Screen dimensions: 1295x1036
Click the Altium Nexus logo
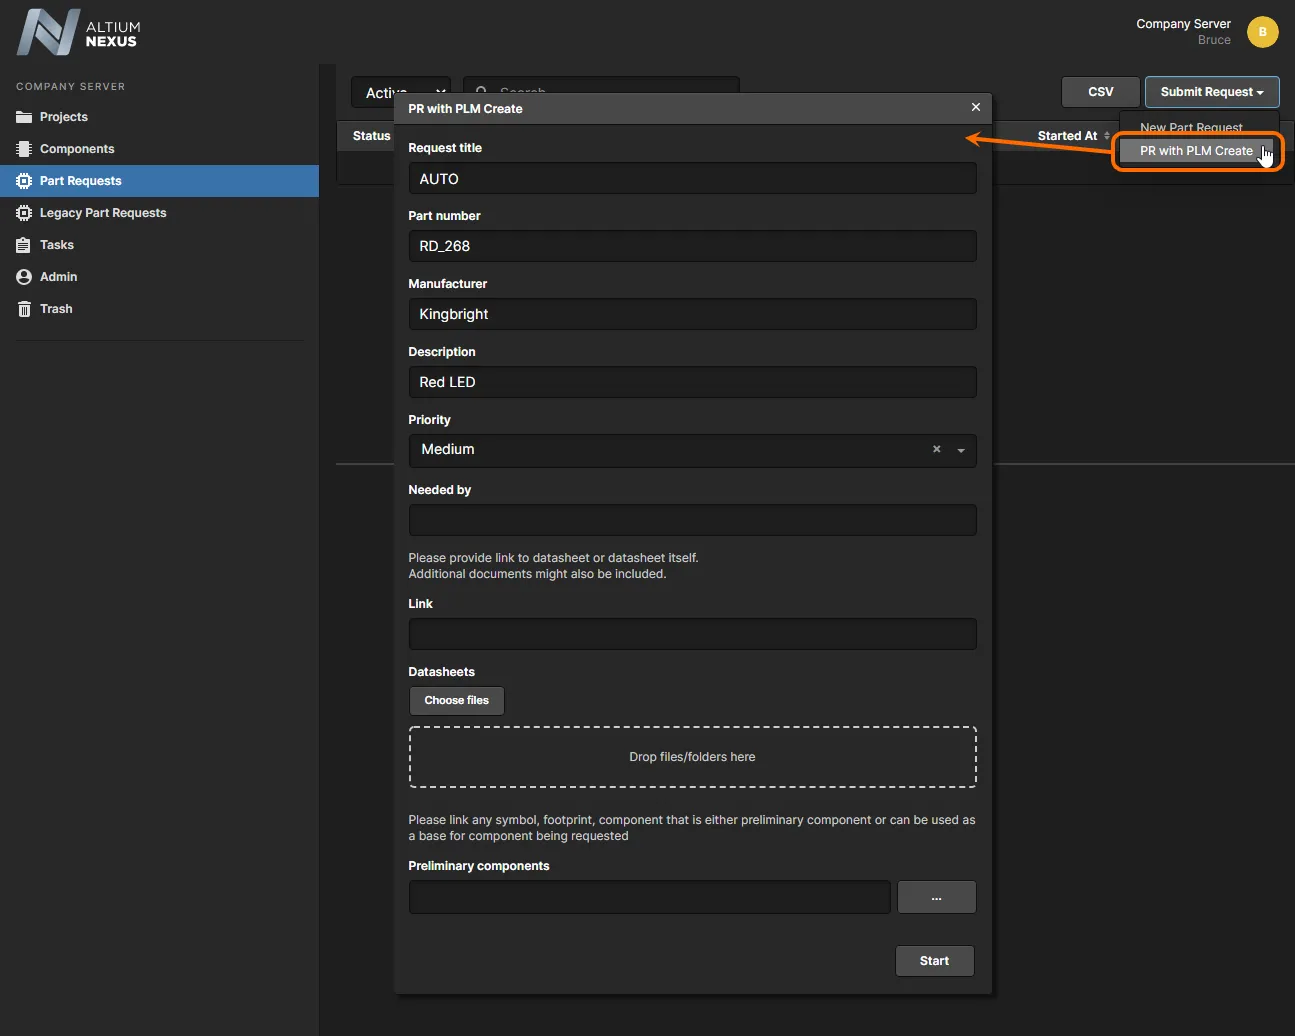[78, 33]
